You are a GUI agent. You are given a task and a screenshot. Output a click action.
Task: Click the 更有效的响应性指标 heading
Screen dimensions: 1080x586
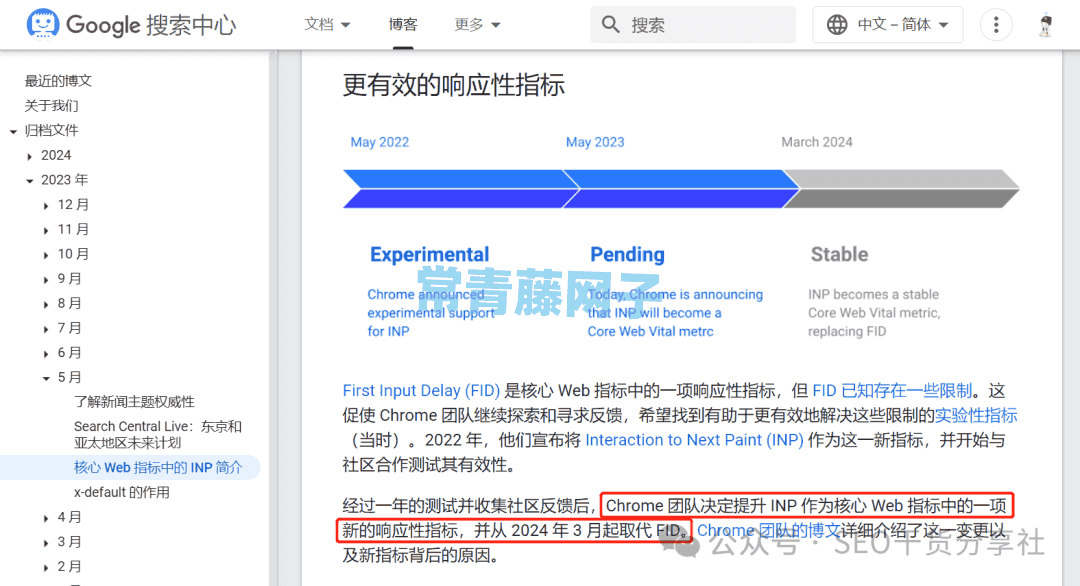[454, 85]
